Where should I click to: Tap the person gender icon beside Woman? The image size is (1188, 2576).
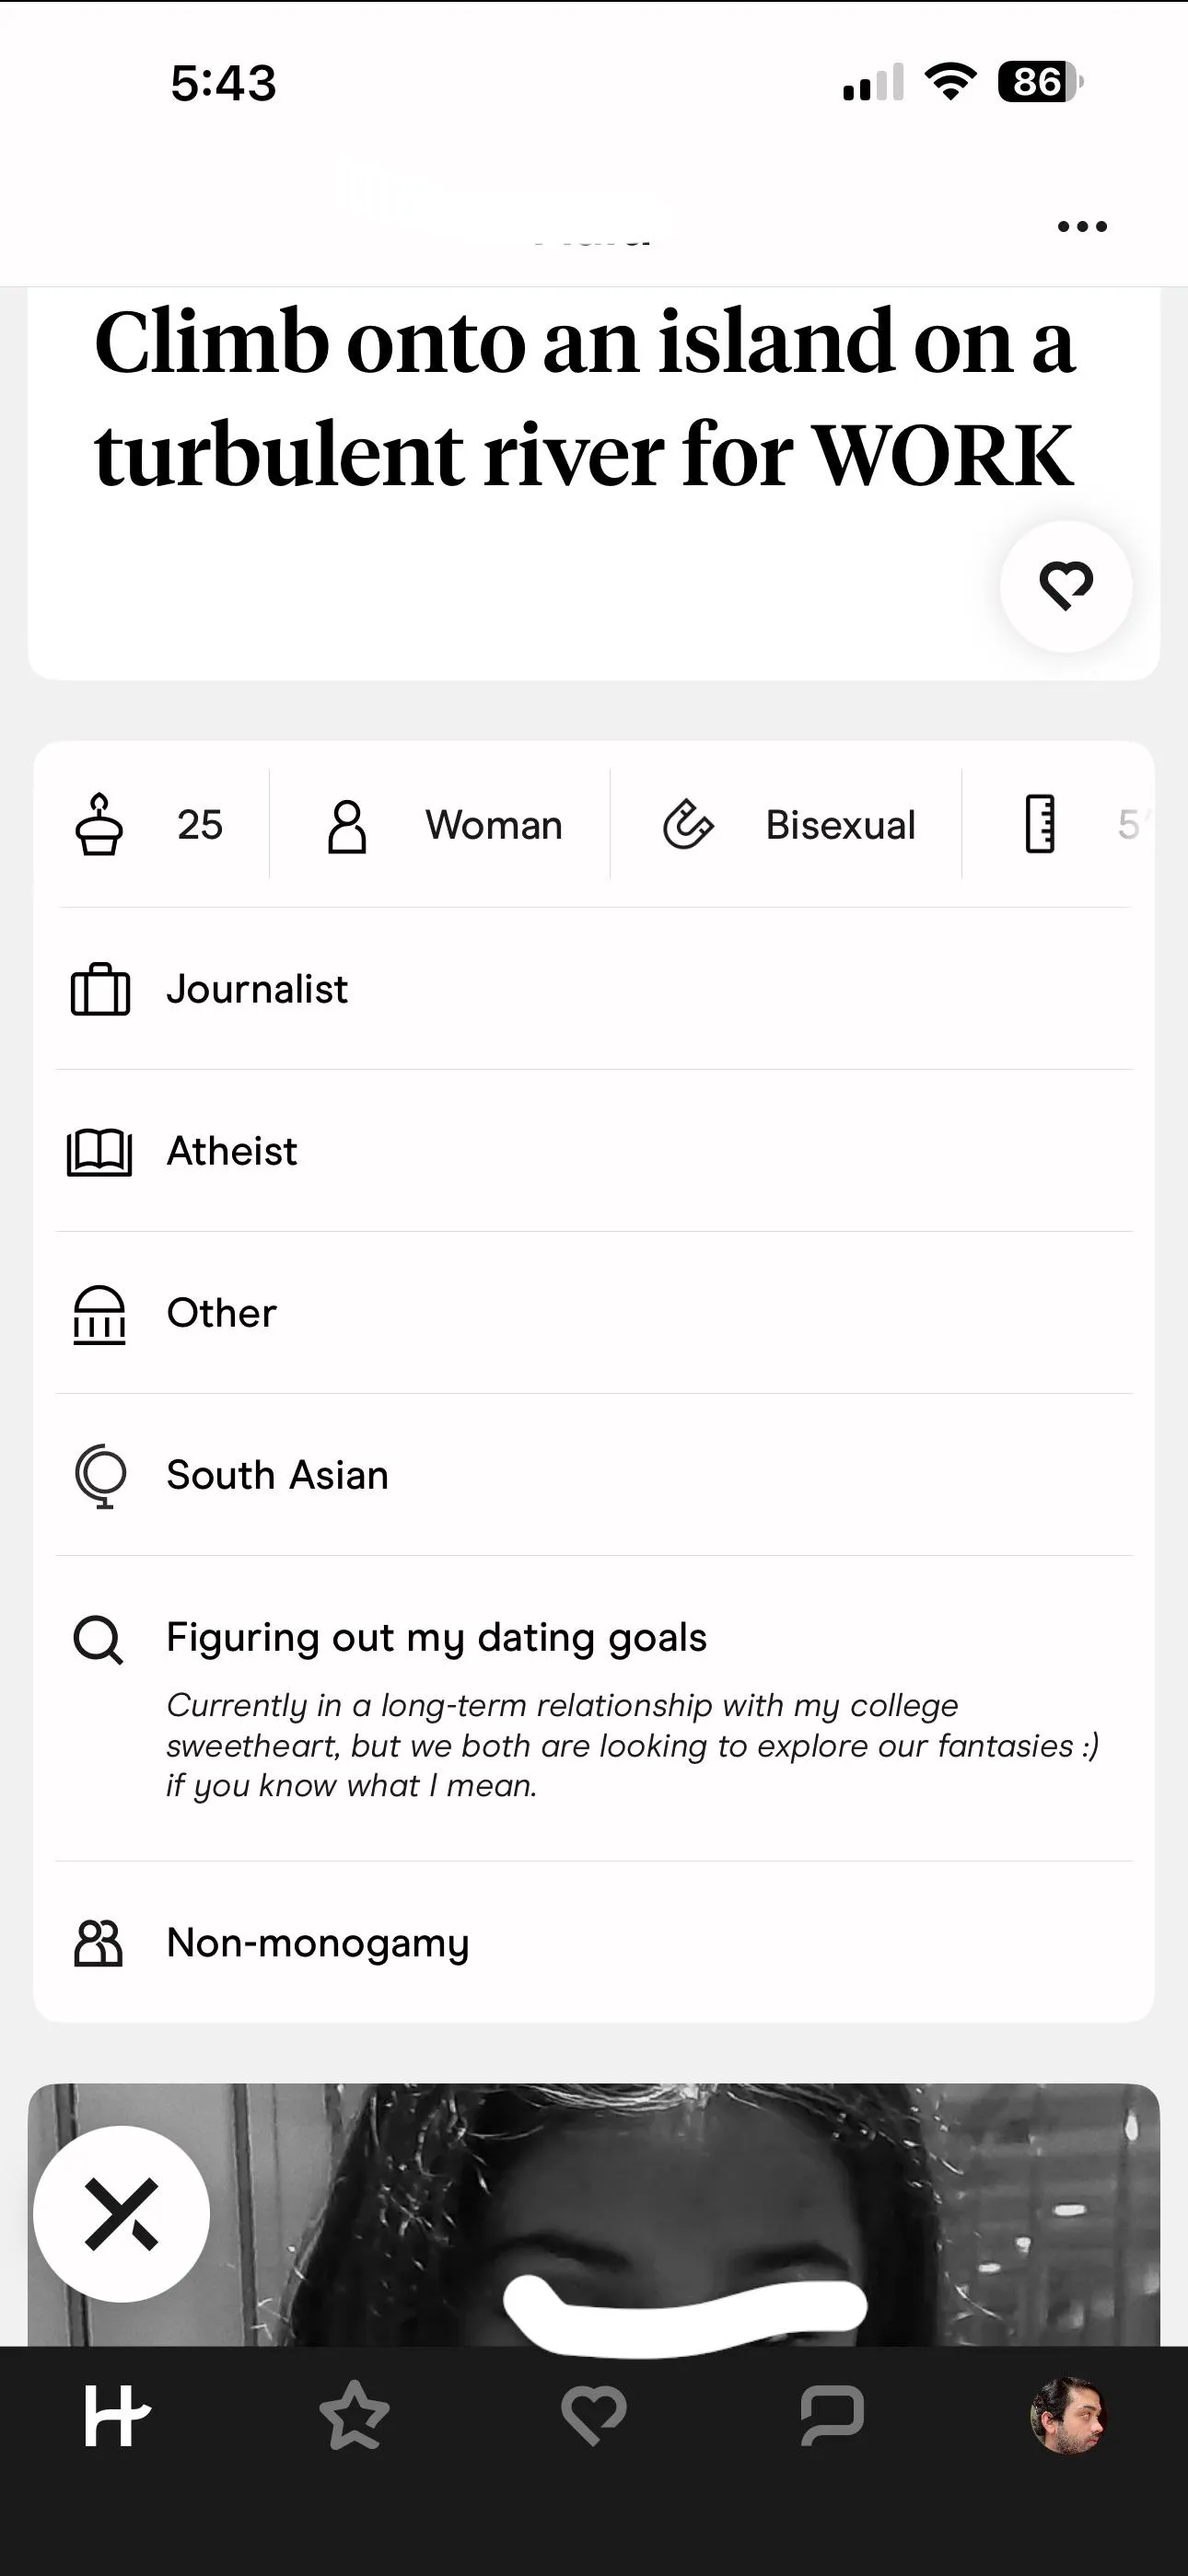(346, 826)
